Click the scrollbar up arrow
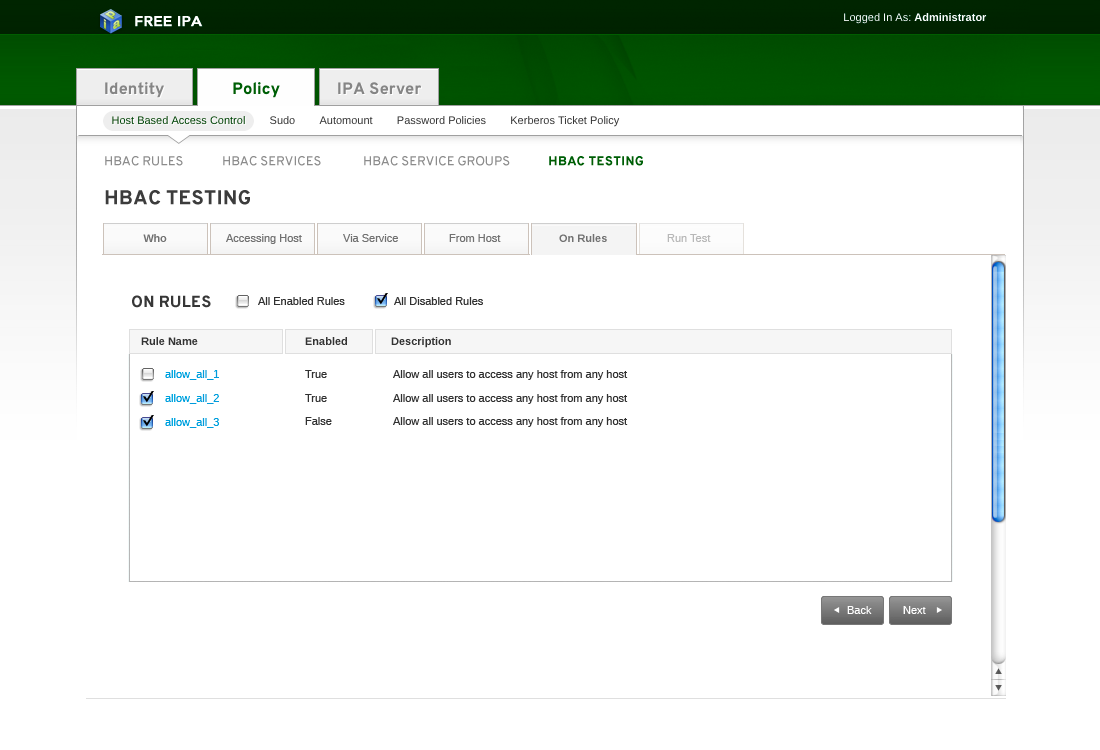The height and width of the screenshot is (750, 1100). 998,672
